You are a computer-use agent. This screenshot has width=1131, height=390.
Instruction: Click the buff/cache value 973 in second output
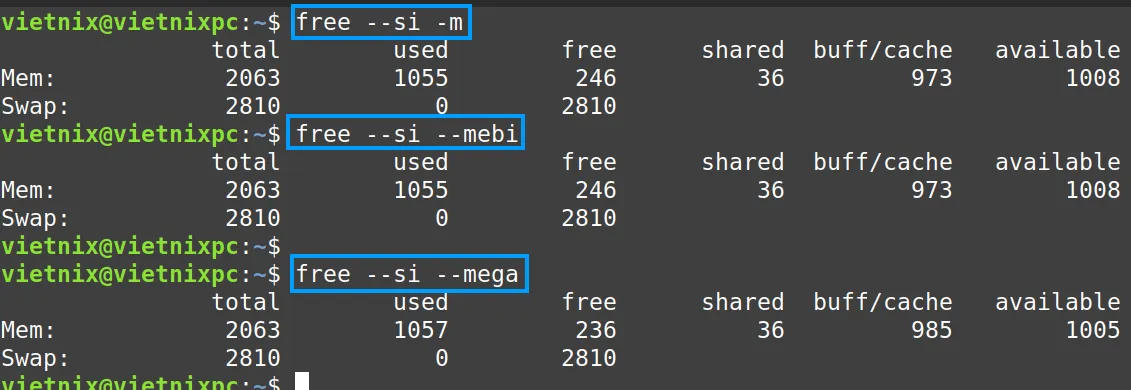[931, 190]
